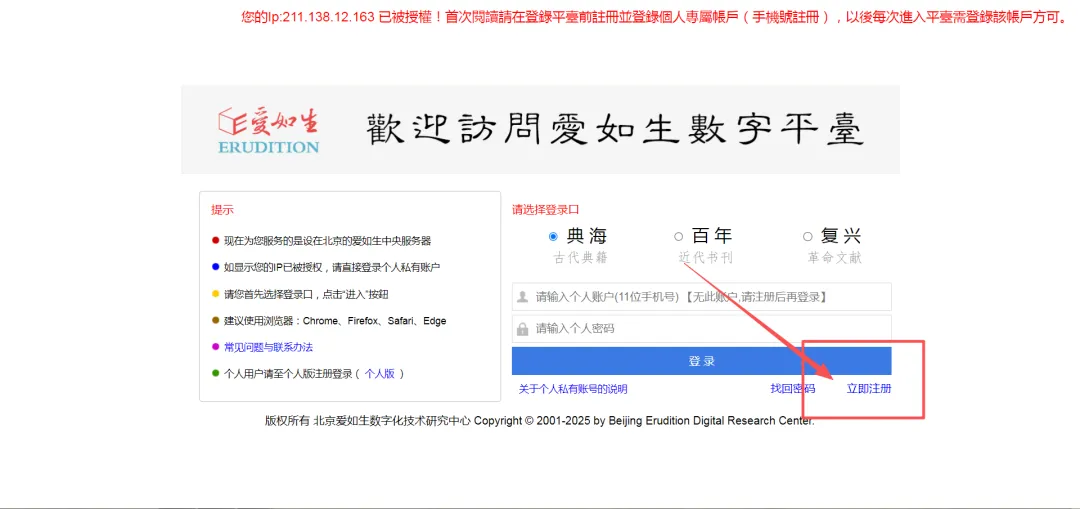Focus the personal password input field
This screenshot has height=509, width=1080.
[x=702, y=329]
